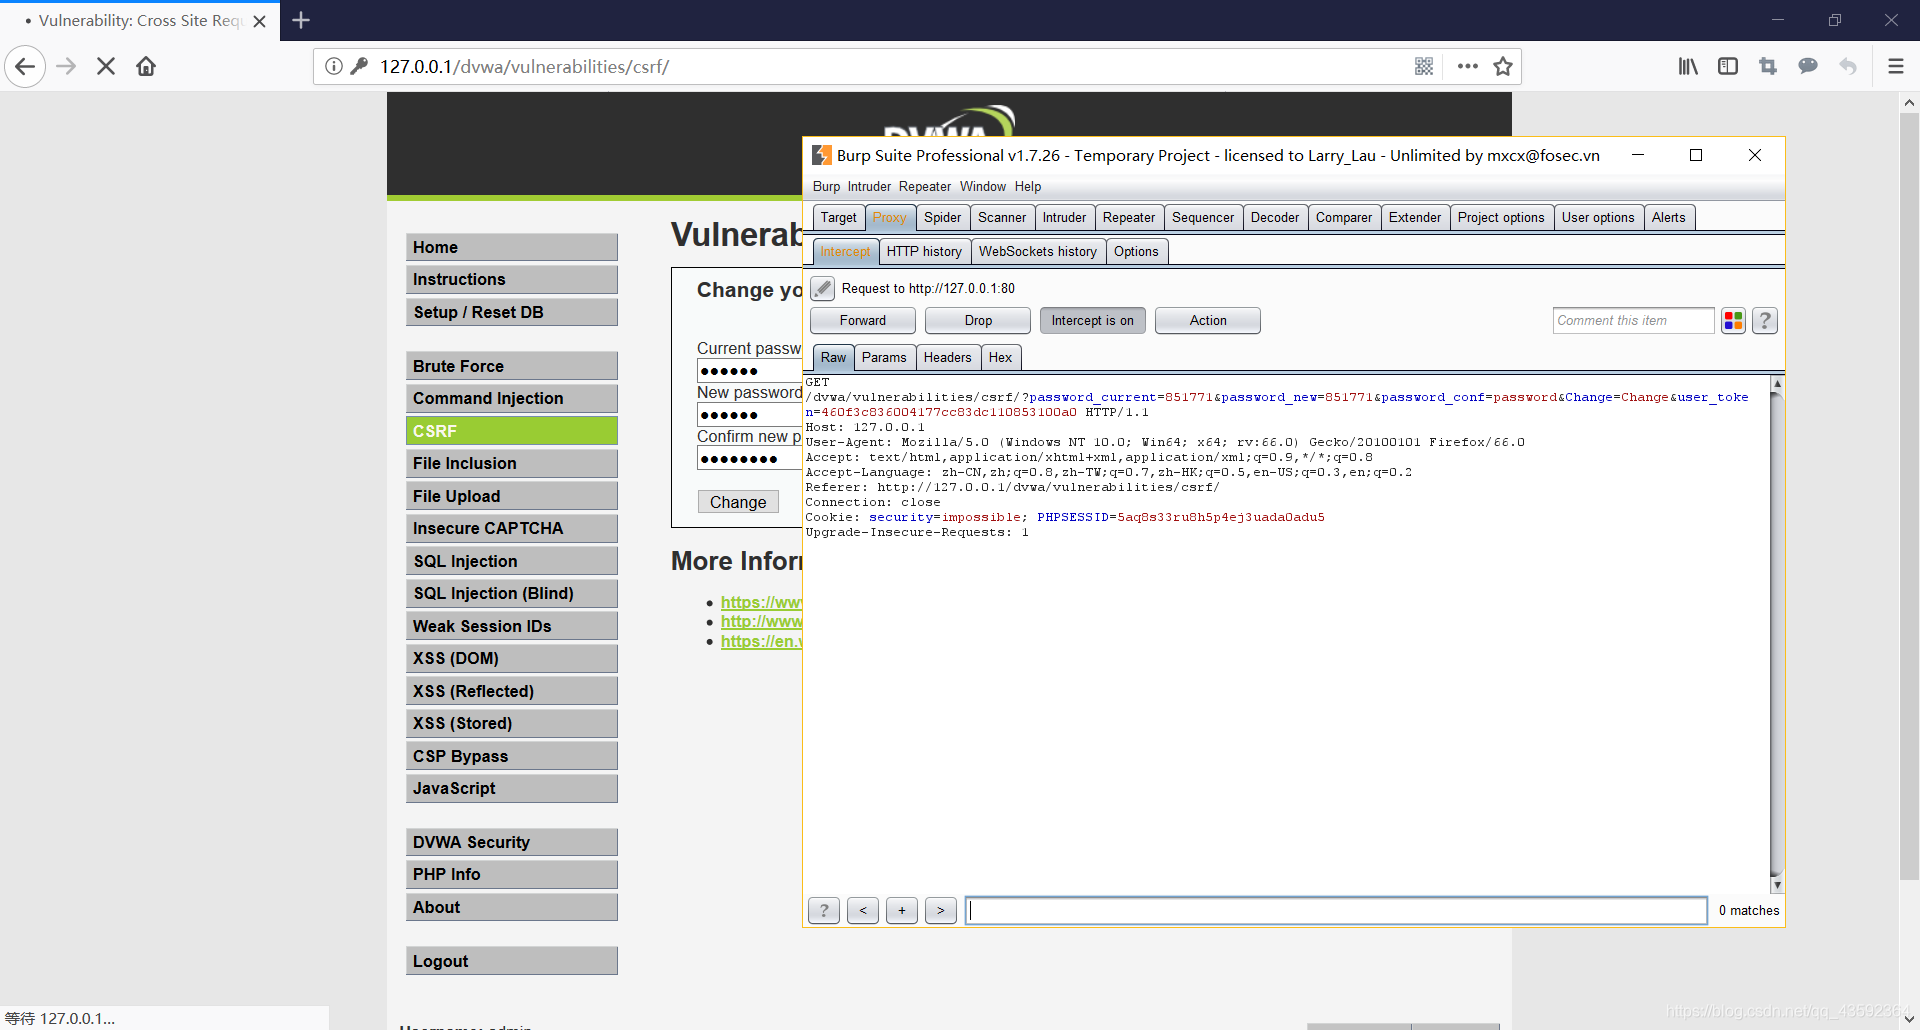Open User options tab

(x=1598, y=218)
